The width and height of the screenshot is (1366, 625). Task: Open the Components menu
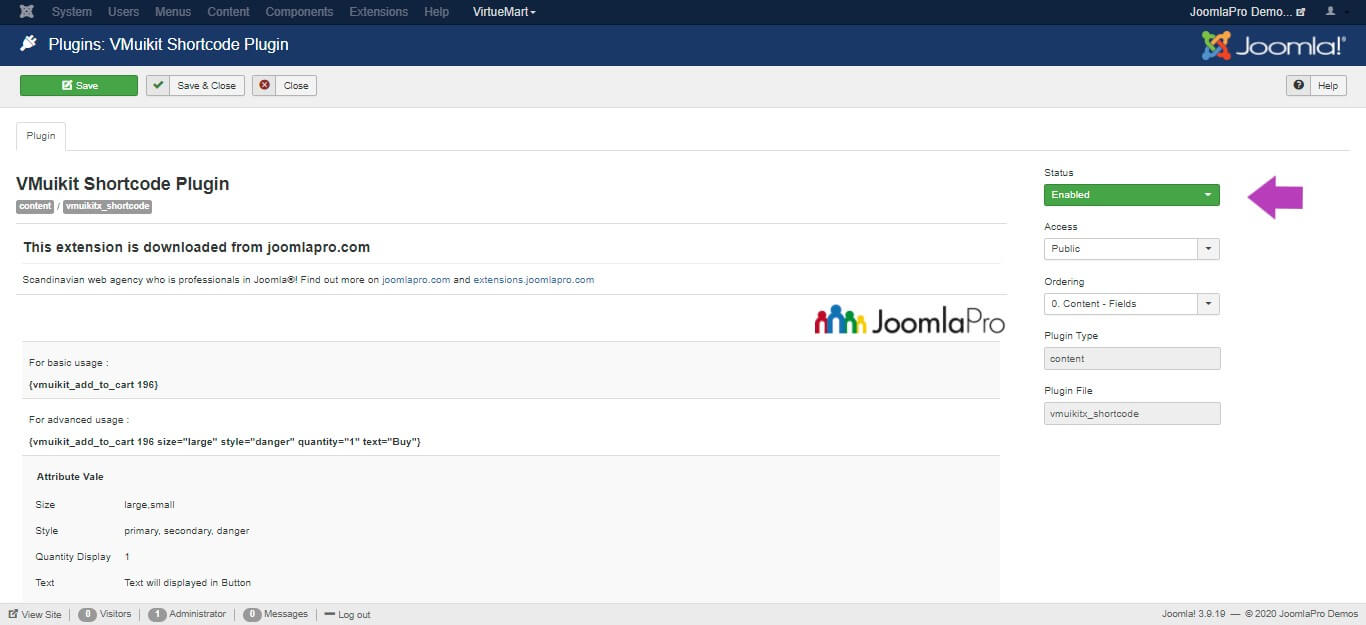click(299, 12)
